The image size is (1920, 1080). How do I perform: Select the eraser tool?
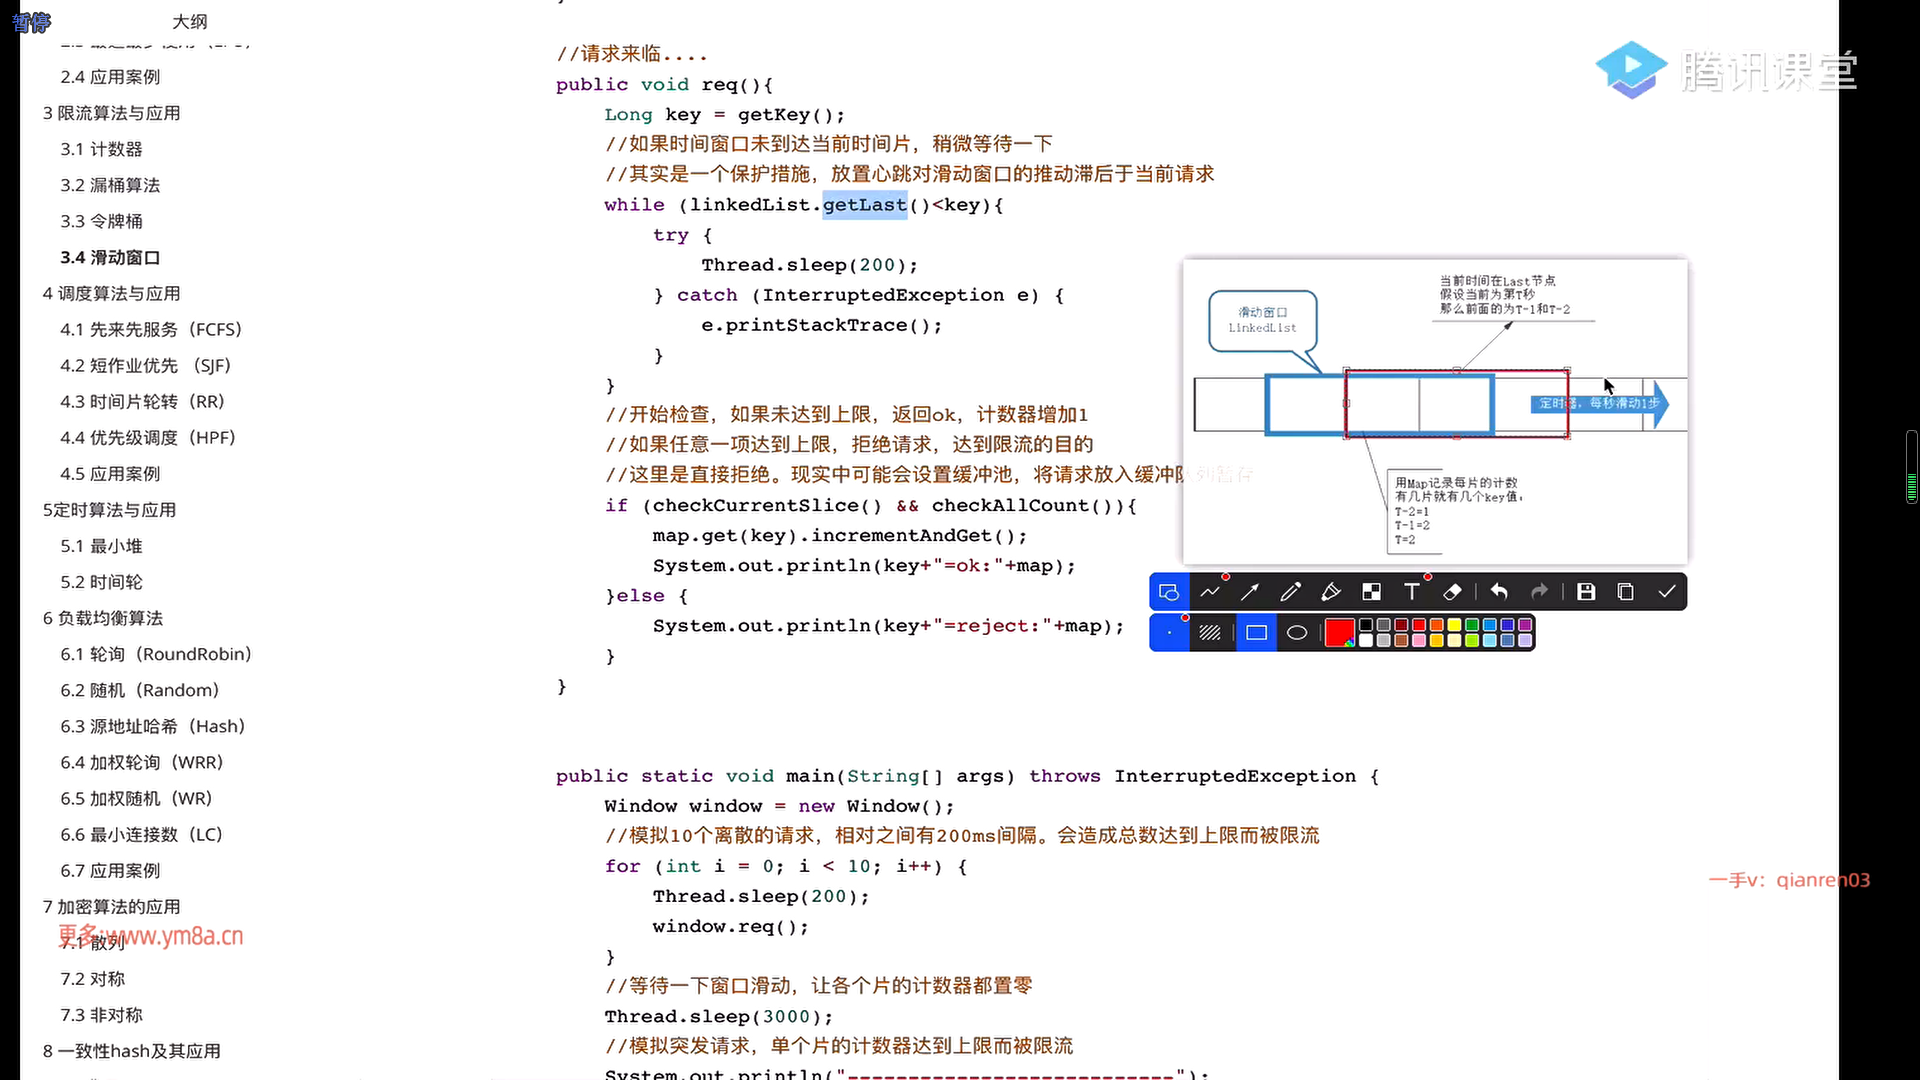[1453, 592]
